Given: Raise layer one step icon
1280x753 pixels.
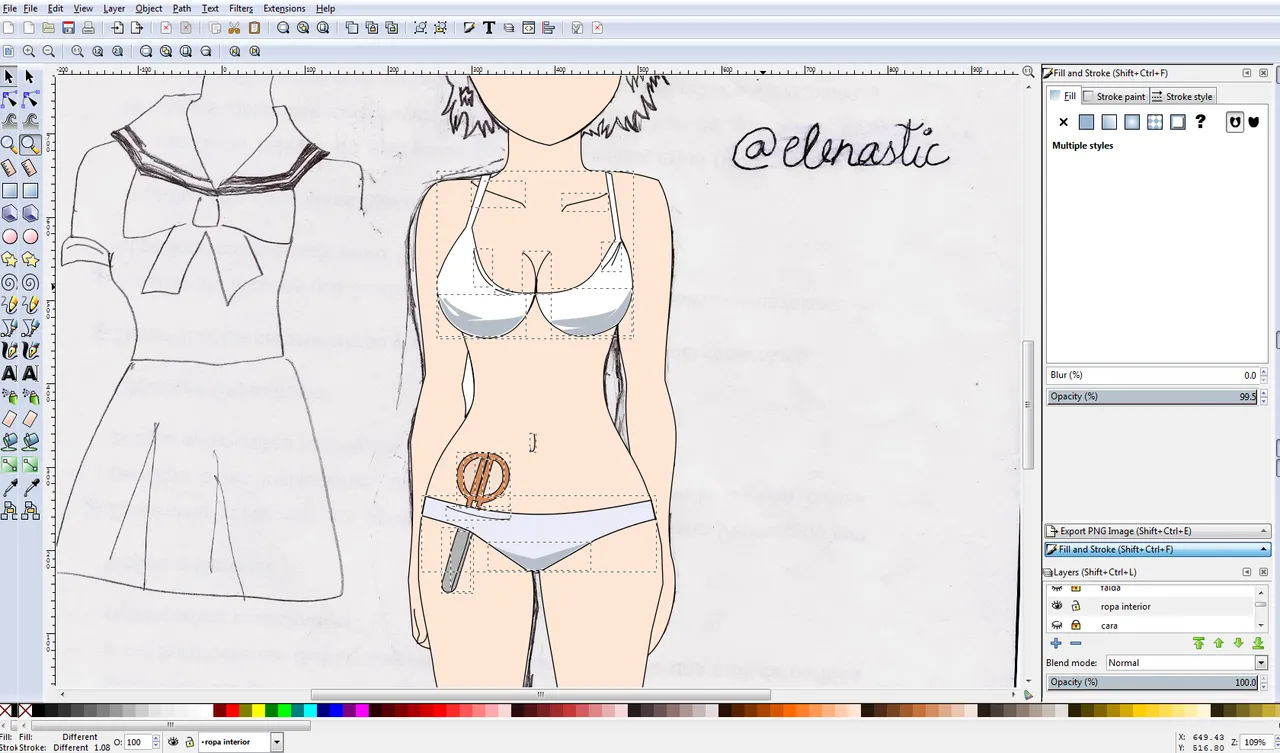Looking at the screenshot, I should pyautogui.click(x=1219, y=643).
